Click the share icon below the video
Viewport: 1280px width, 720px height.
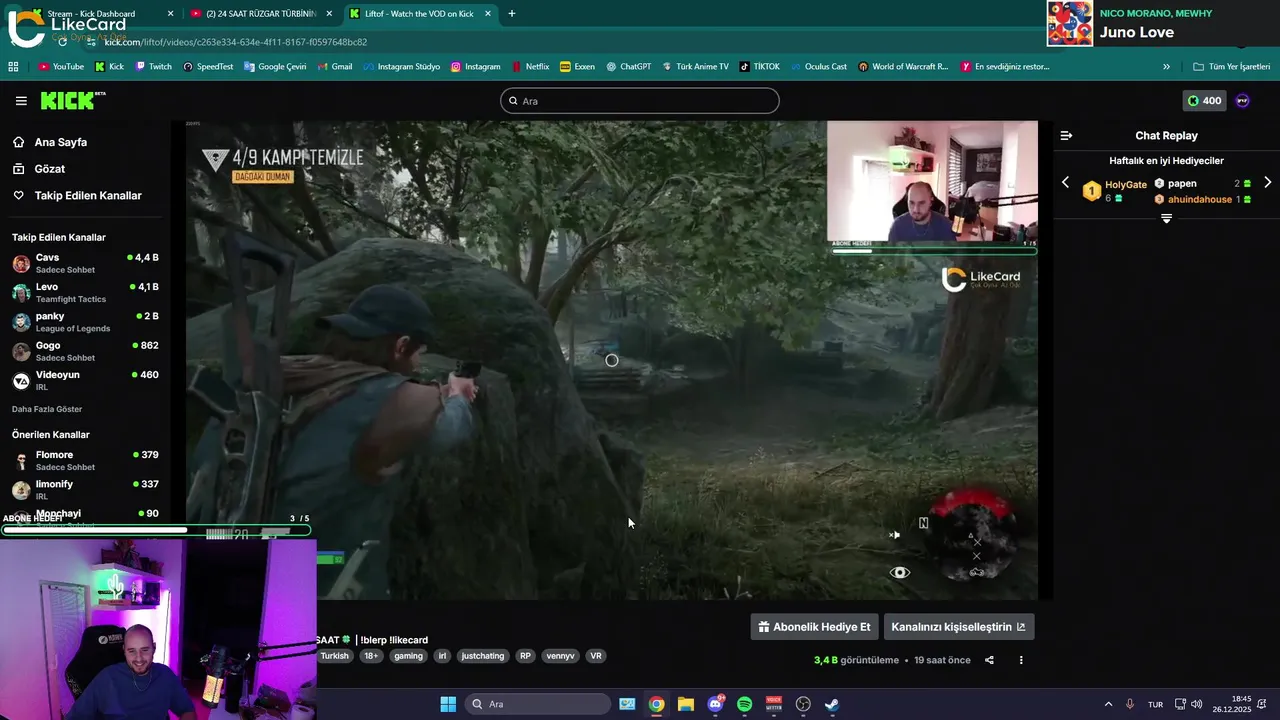pos(989,660)
